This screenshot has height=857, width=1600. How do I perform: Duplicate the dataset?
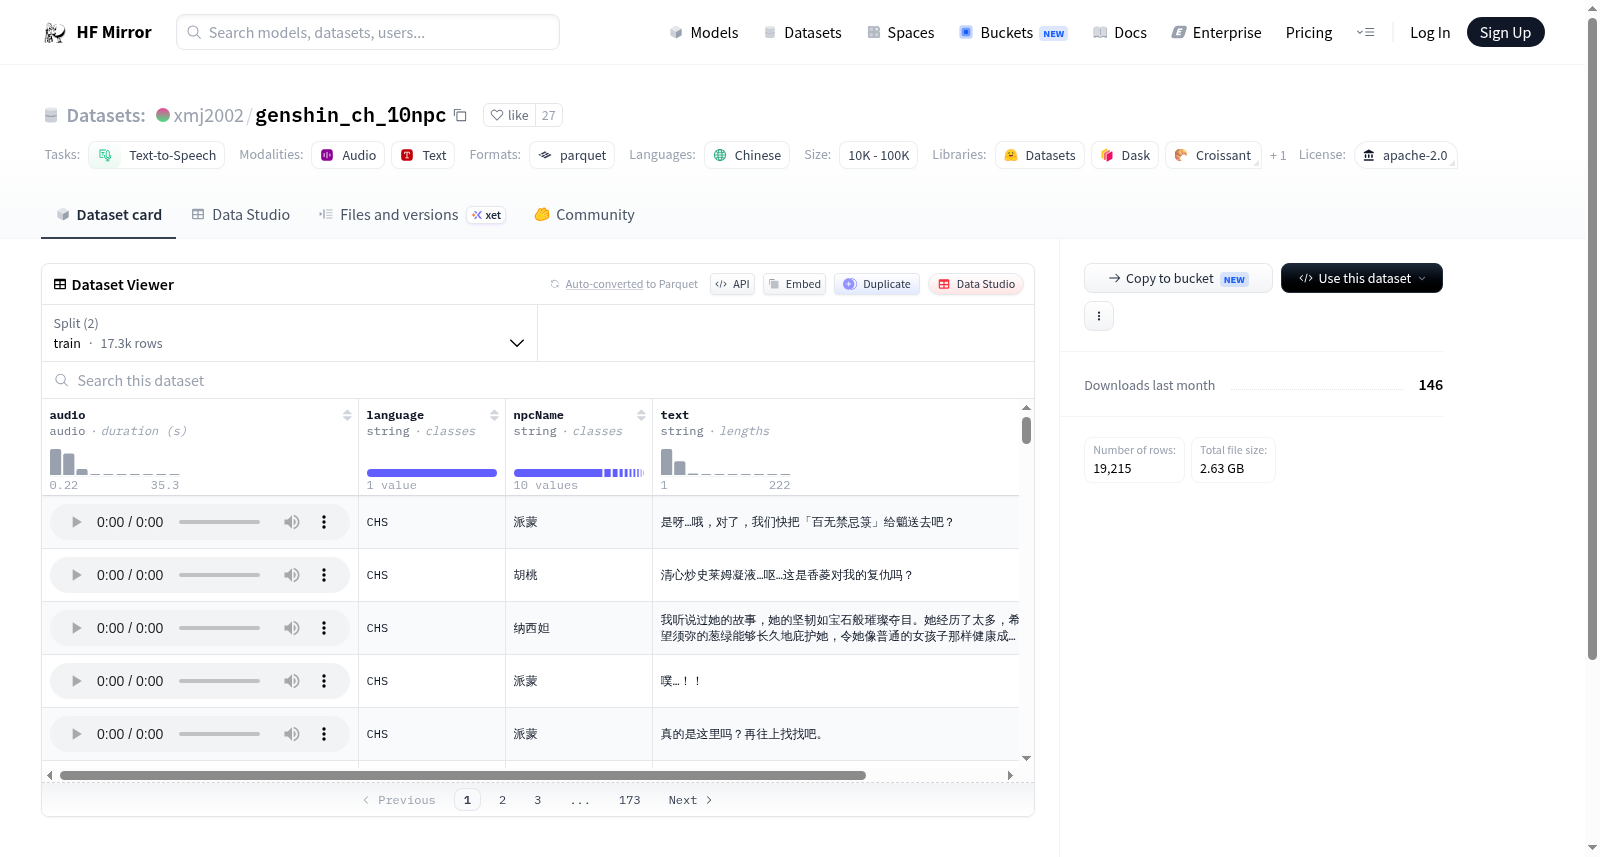[x=877, y=284]
